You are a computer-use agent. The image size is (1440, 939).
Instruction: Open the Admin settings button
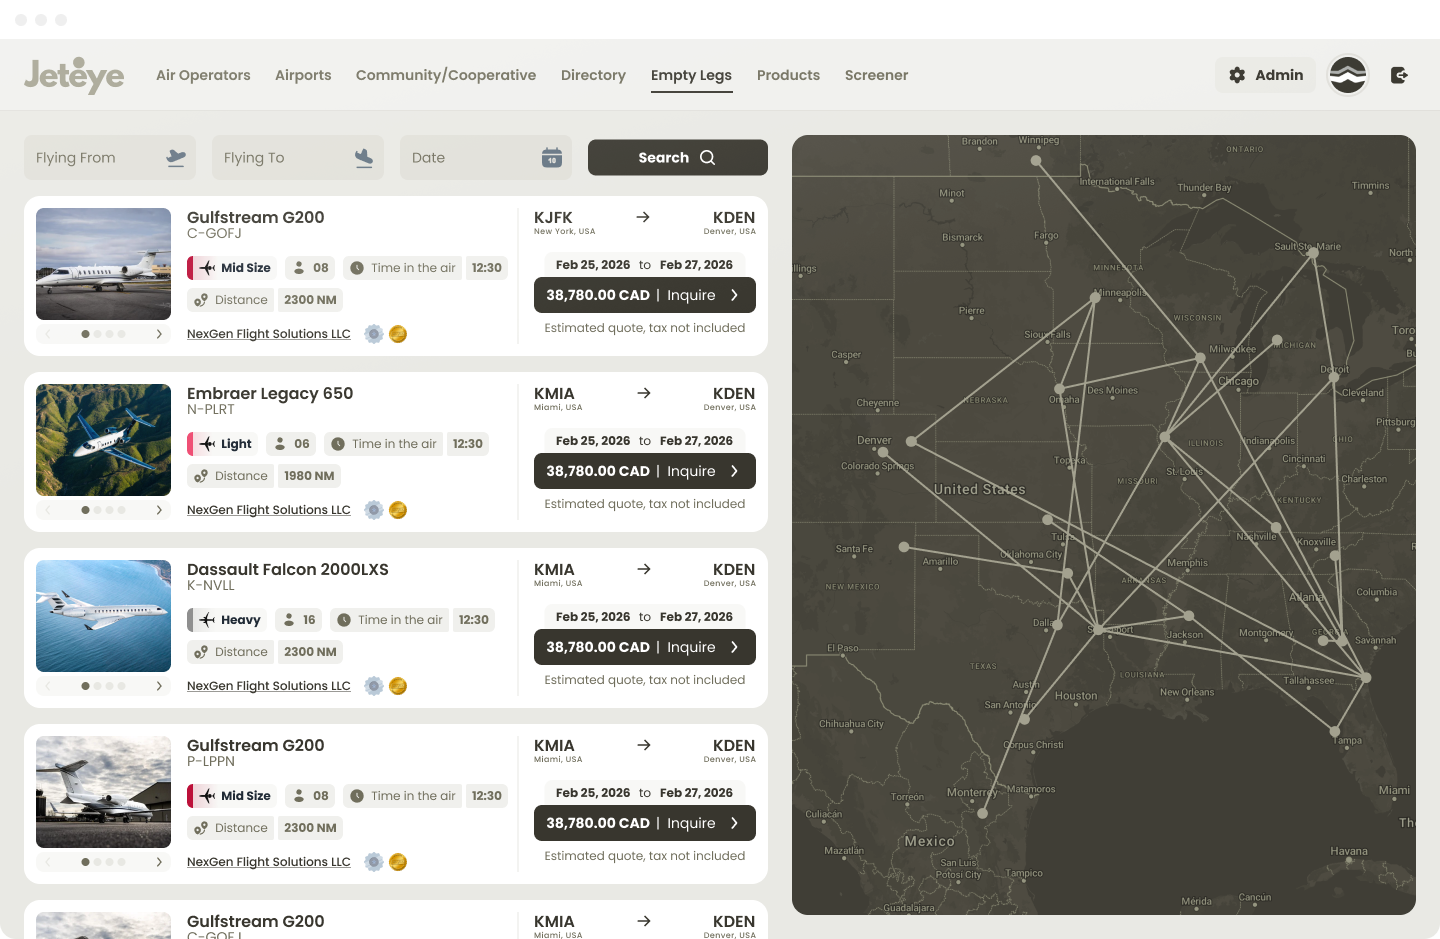pos(1266,75)
